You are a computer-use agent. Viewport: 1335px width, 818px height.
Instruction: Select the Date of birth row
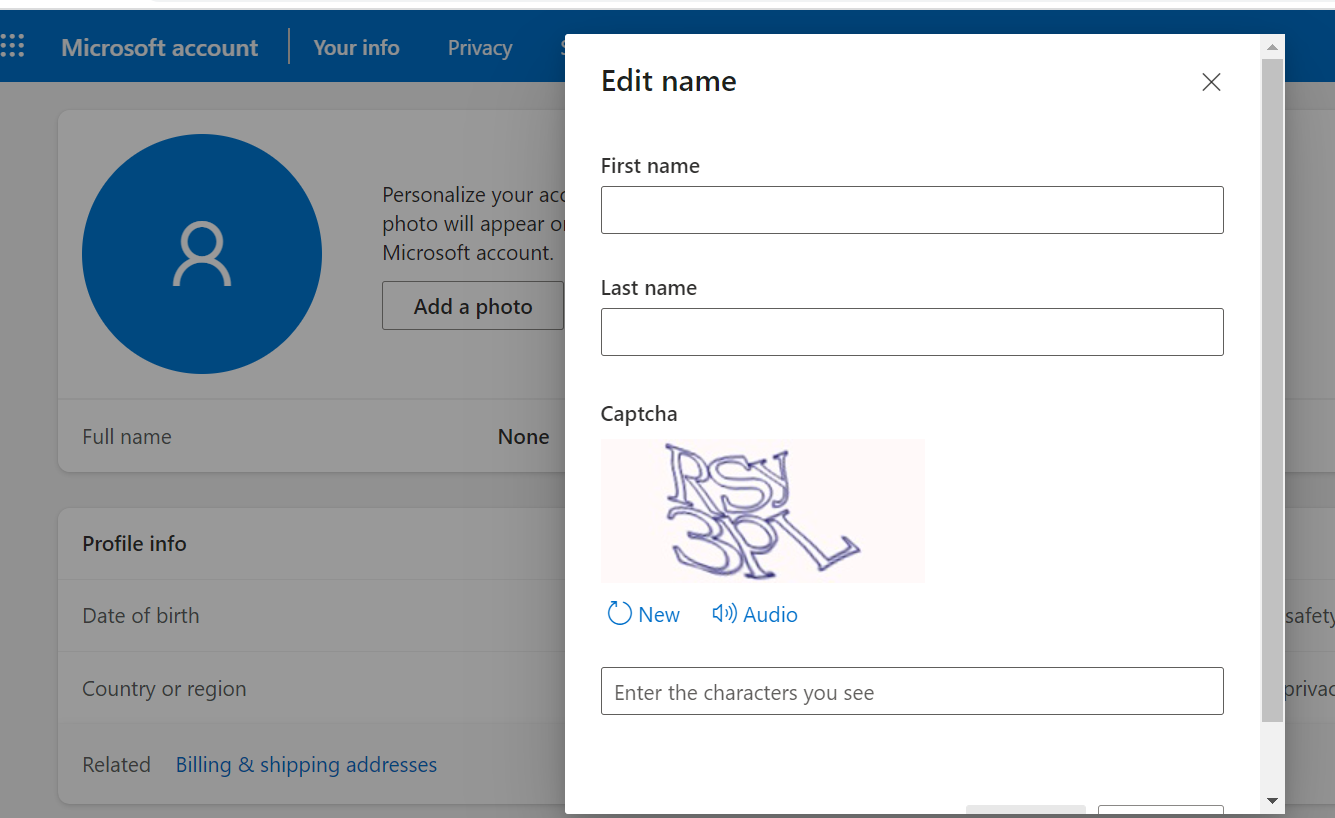point(300,616)
